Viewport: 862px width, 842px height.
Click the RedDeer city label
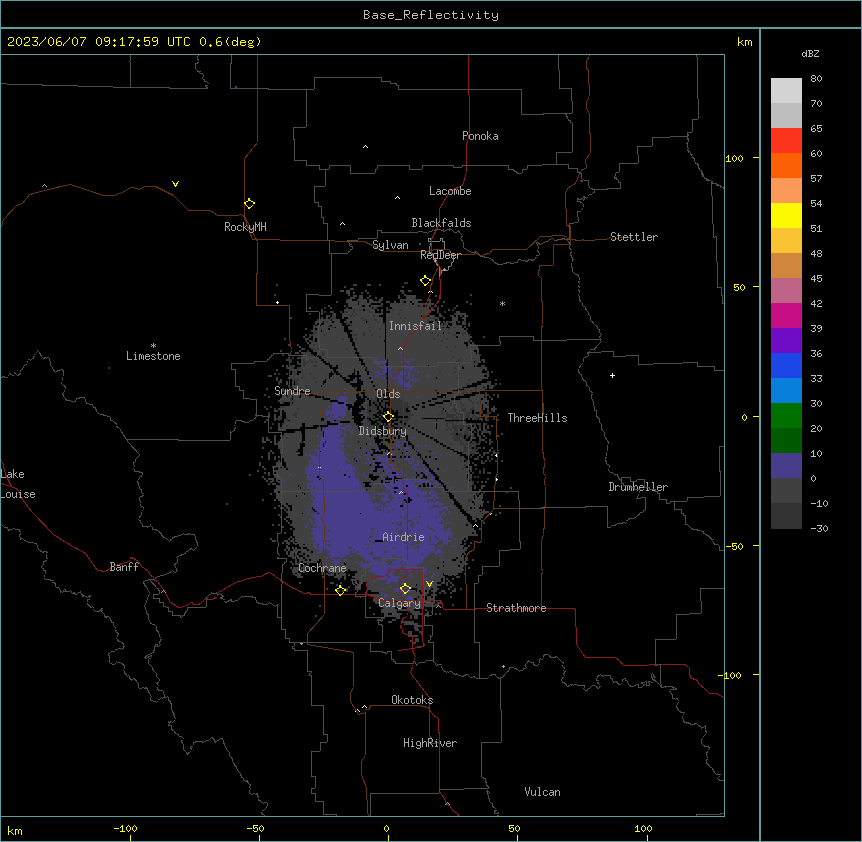[x=441, y=255]
